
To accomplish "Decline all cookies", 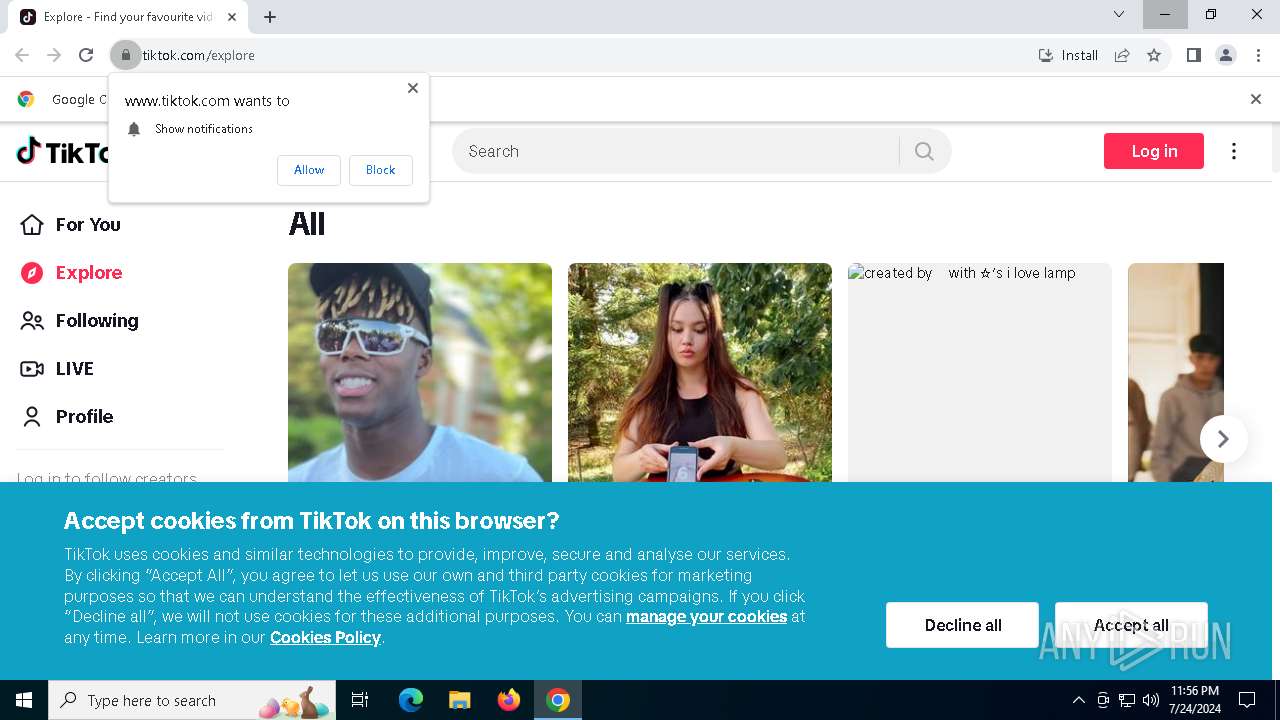I will point(963,625).
